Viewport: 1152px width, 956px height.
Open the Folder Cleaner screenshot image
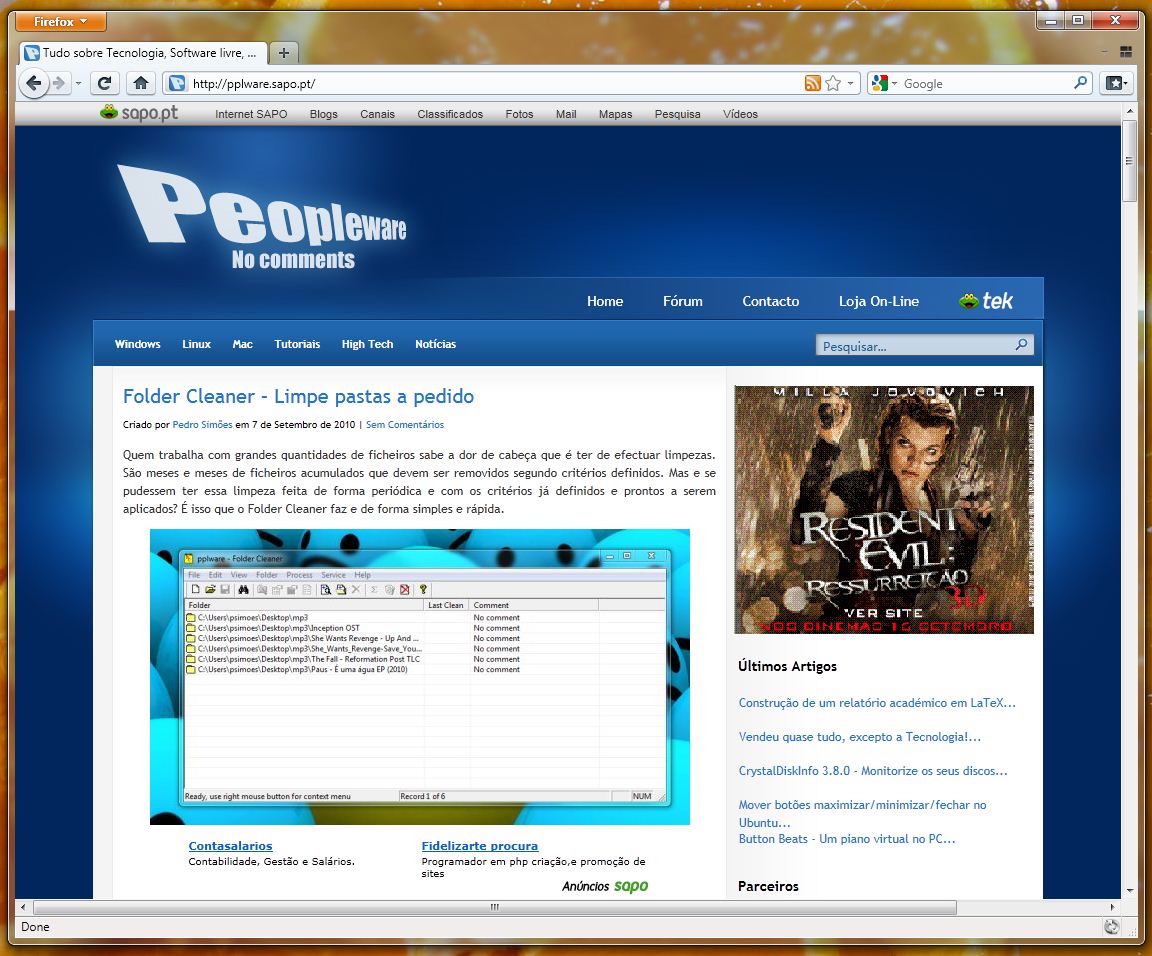tap(420, 677)
